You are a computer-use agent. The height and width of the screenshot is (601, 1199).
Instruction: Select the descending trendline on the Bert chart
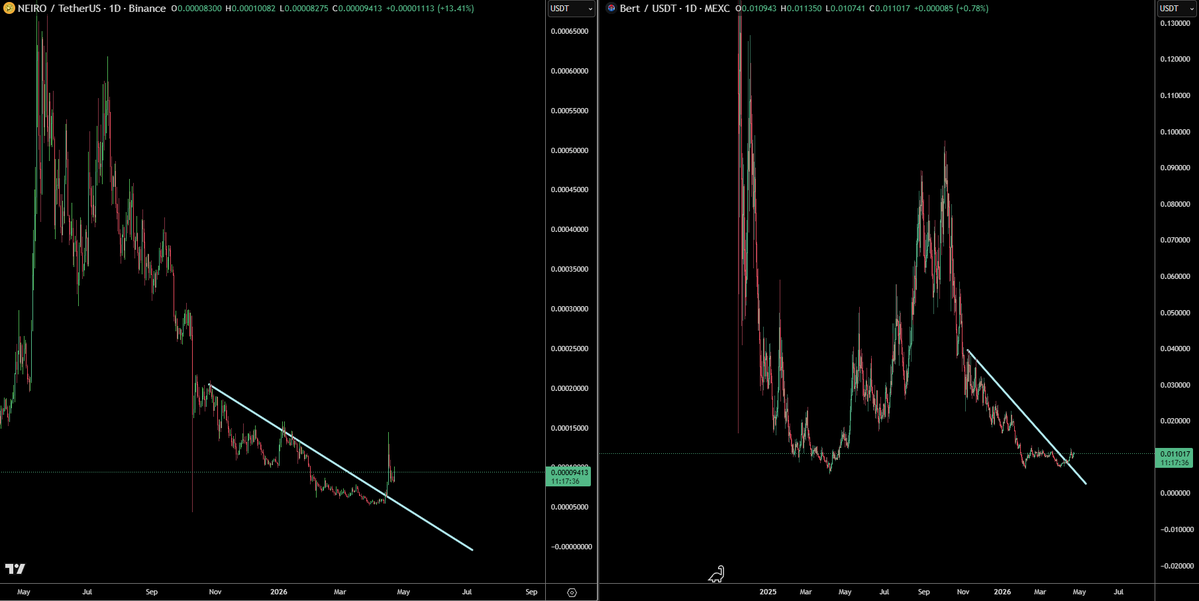[x=1025, y=415]
